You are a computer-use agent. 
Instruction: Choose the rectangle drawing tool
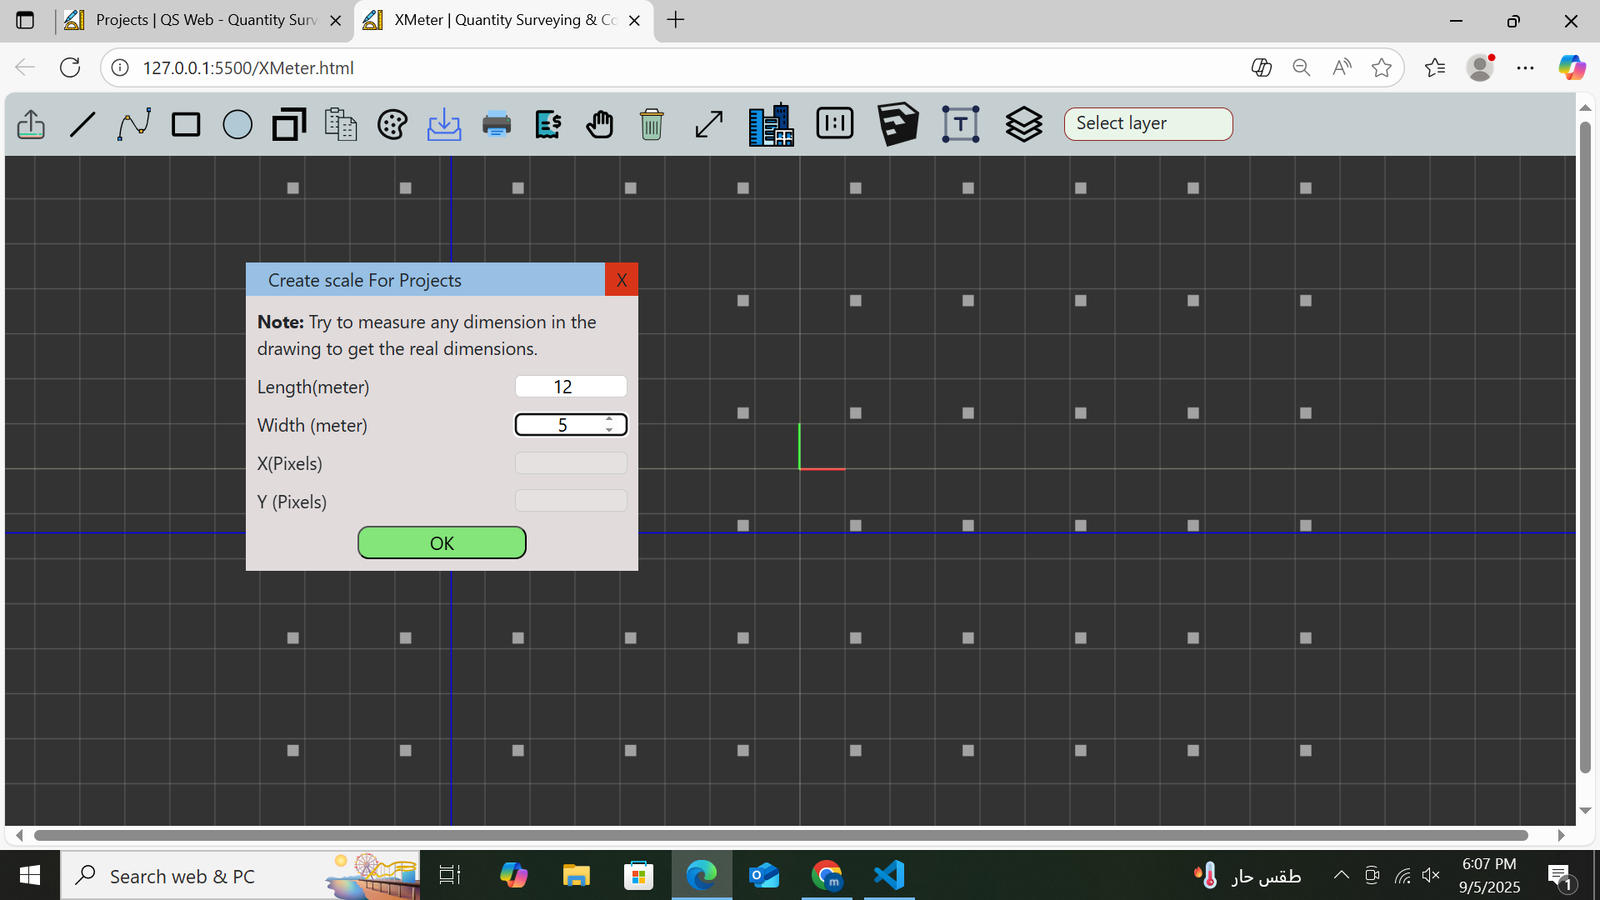tap(186, 124)
